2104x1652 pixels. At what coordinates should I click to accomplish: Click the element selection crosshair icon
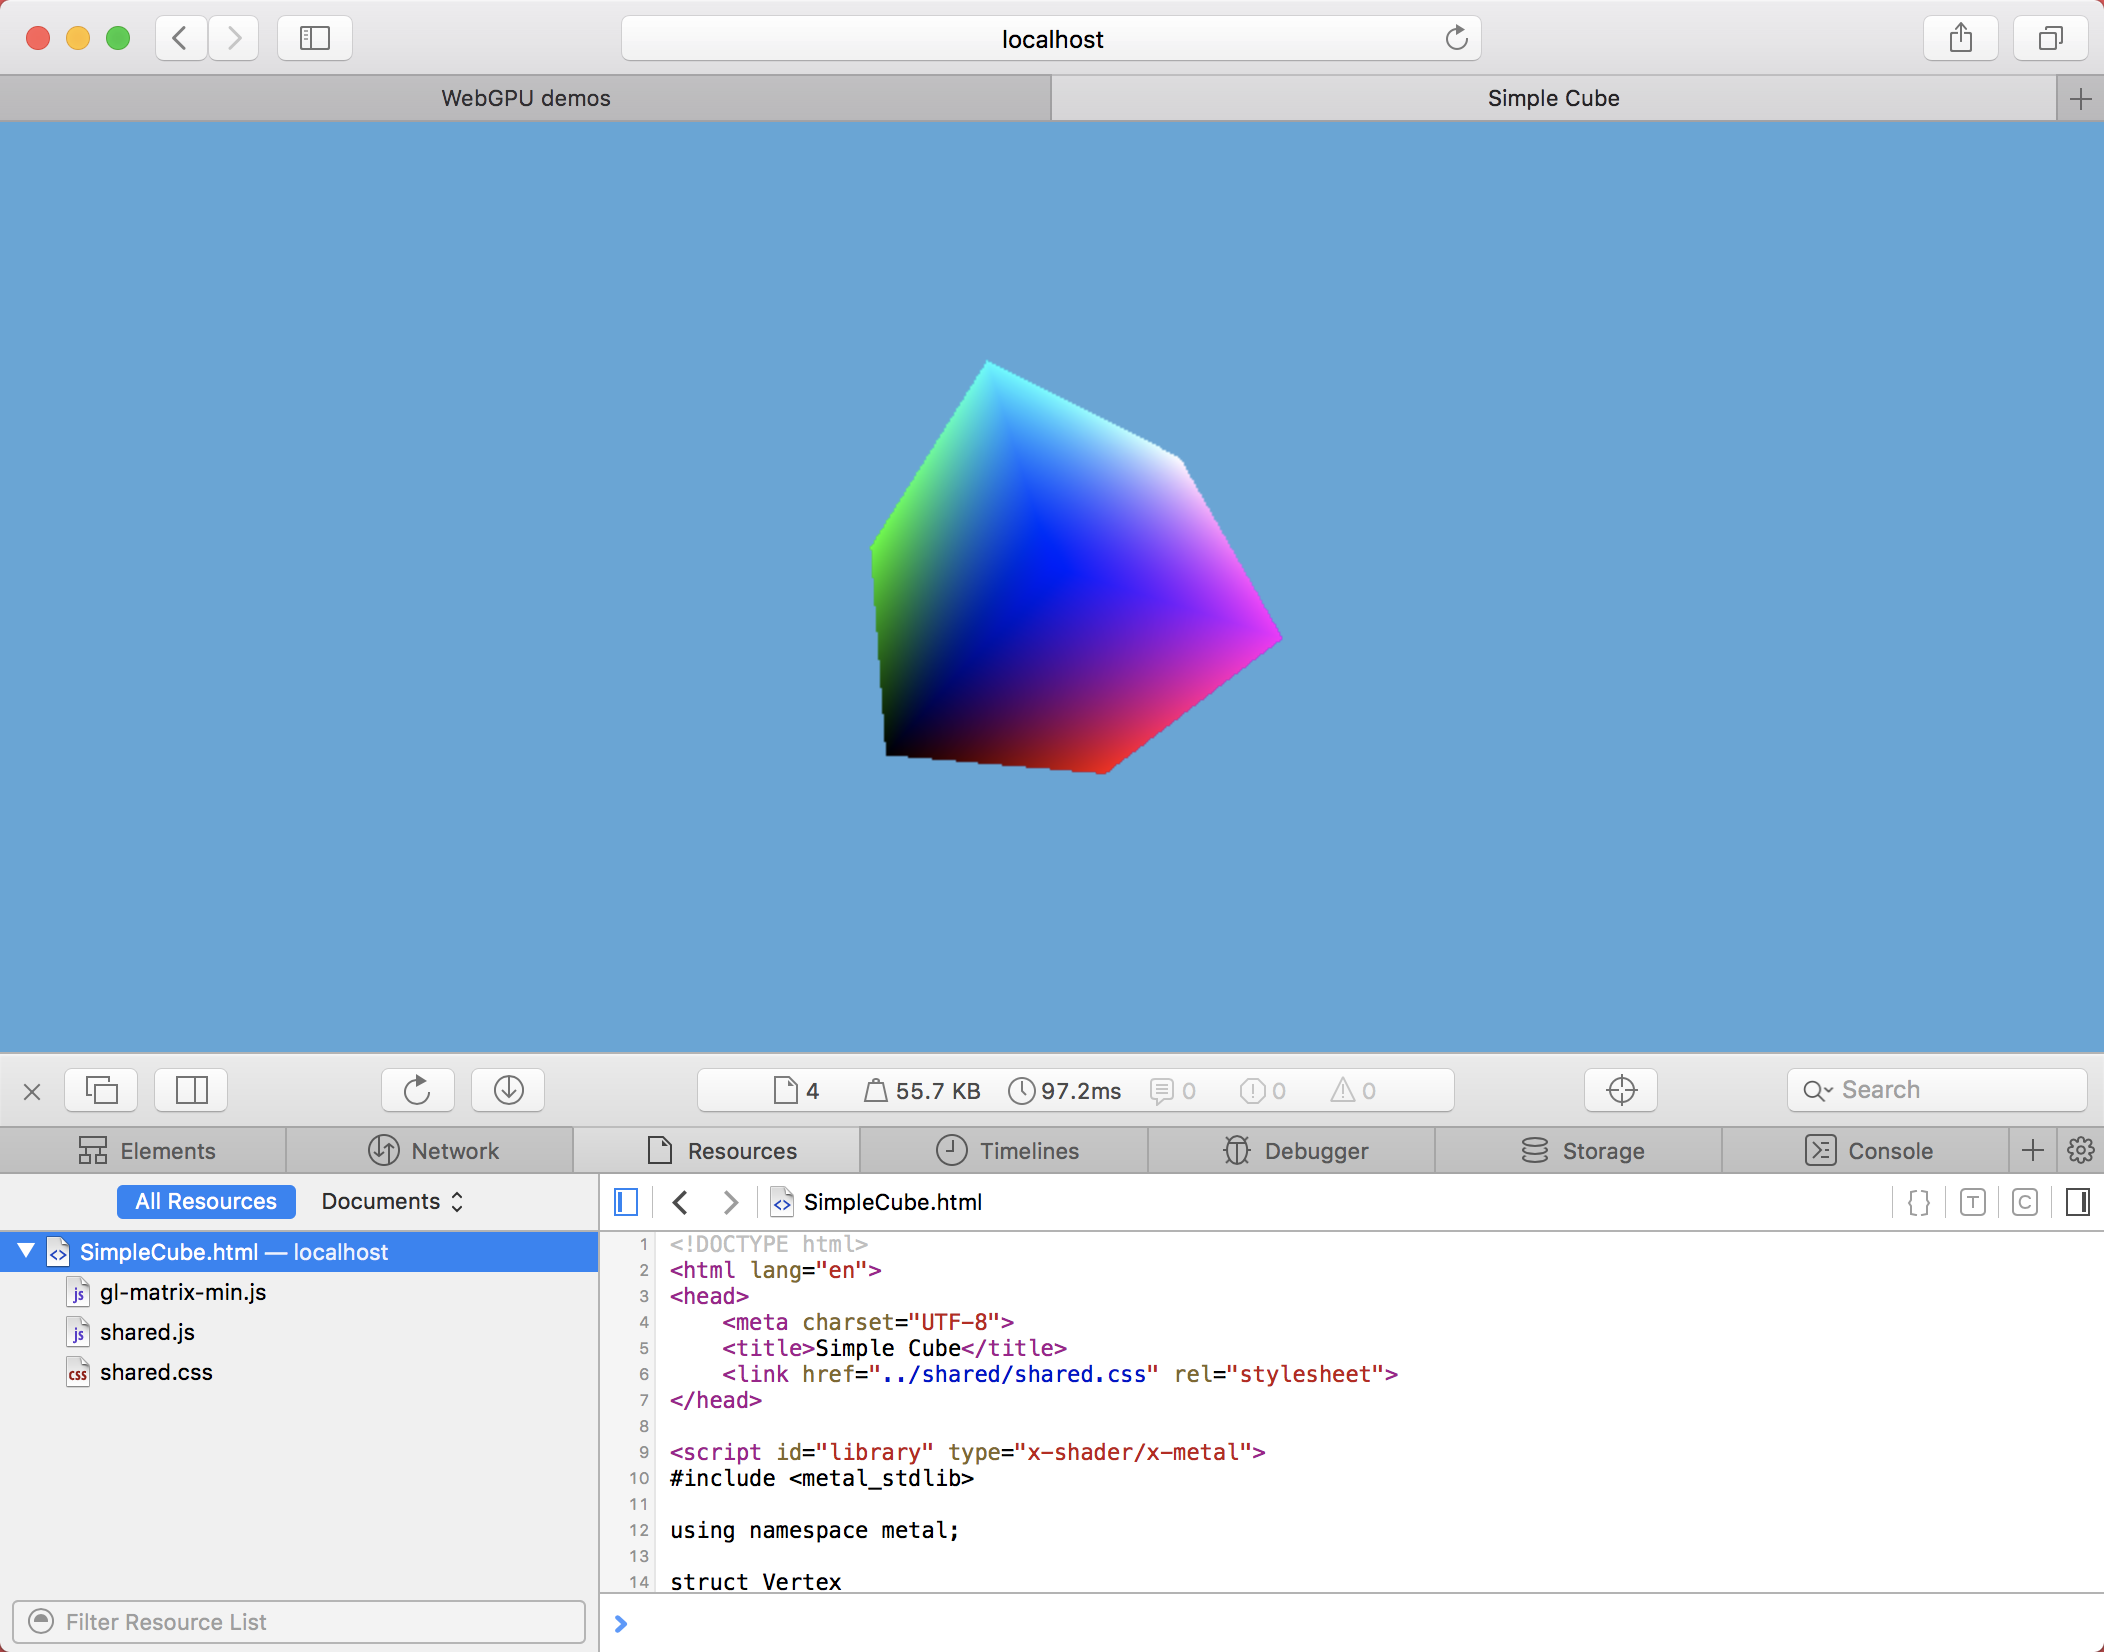pos(1621,1090)
